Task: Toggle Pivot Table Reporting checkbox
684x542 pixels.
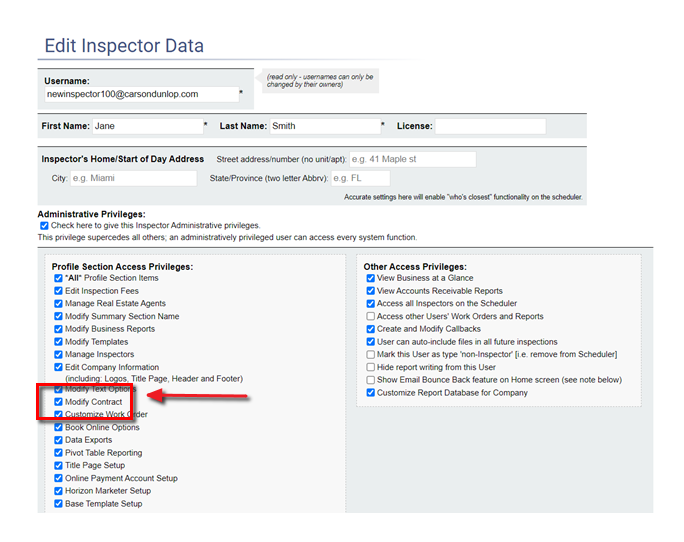Action: [58, 453]
